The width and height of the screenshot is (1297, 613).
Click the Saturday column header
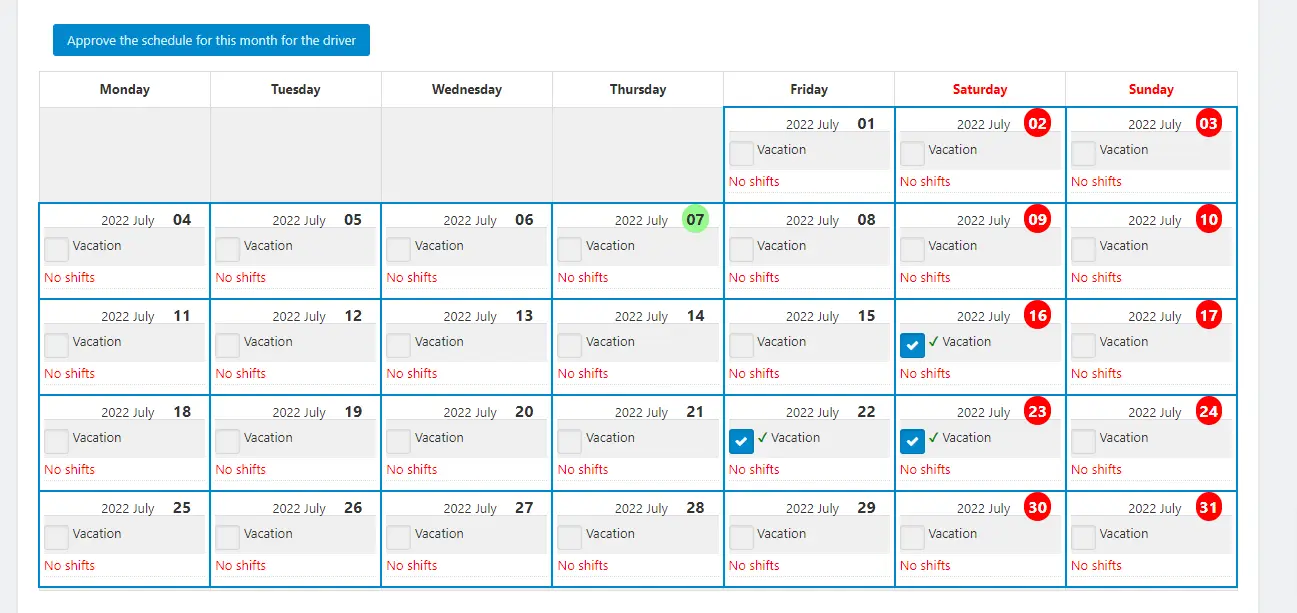[x=980, y=89]
